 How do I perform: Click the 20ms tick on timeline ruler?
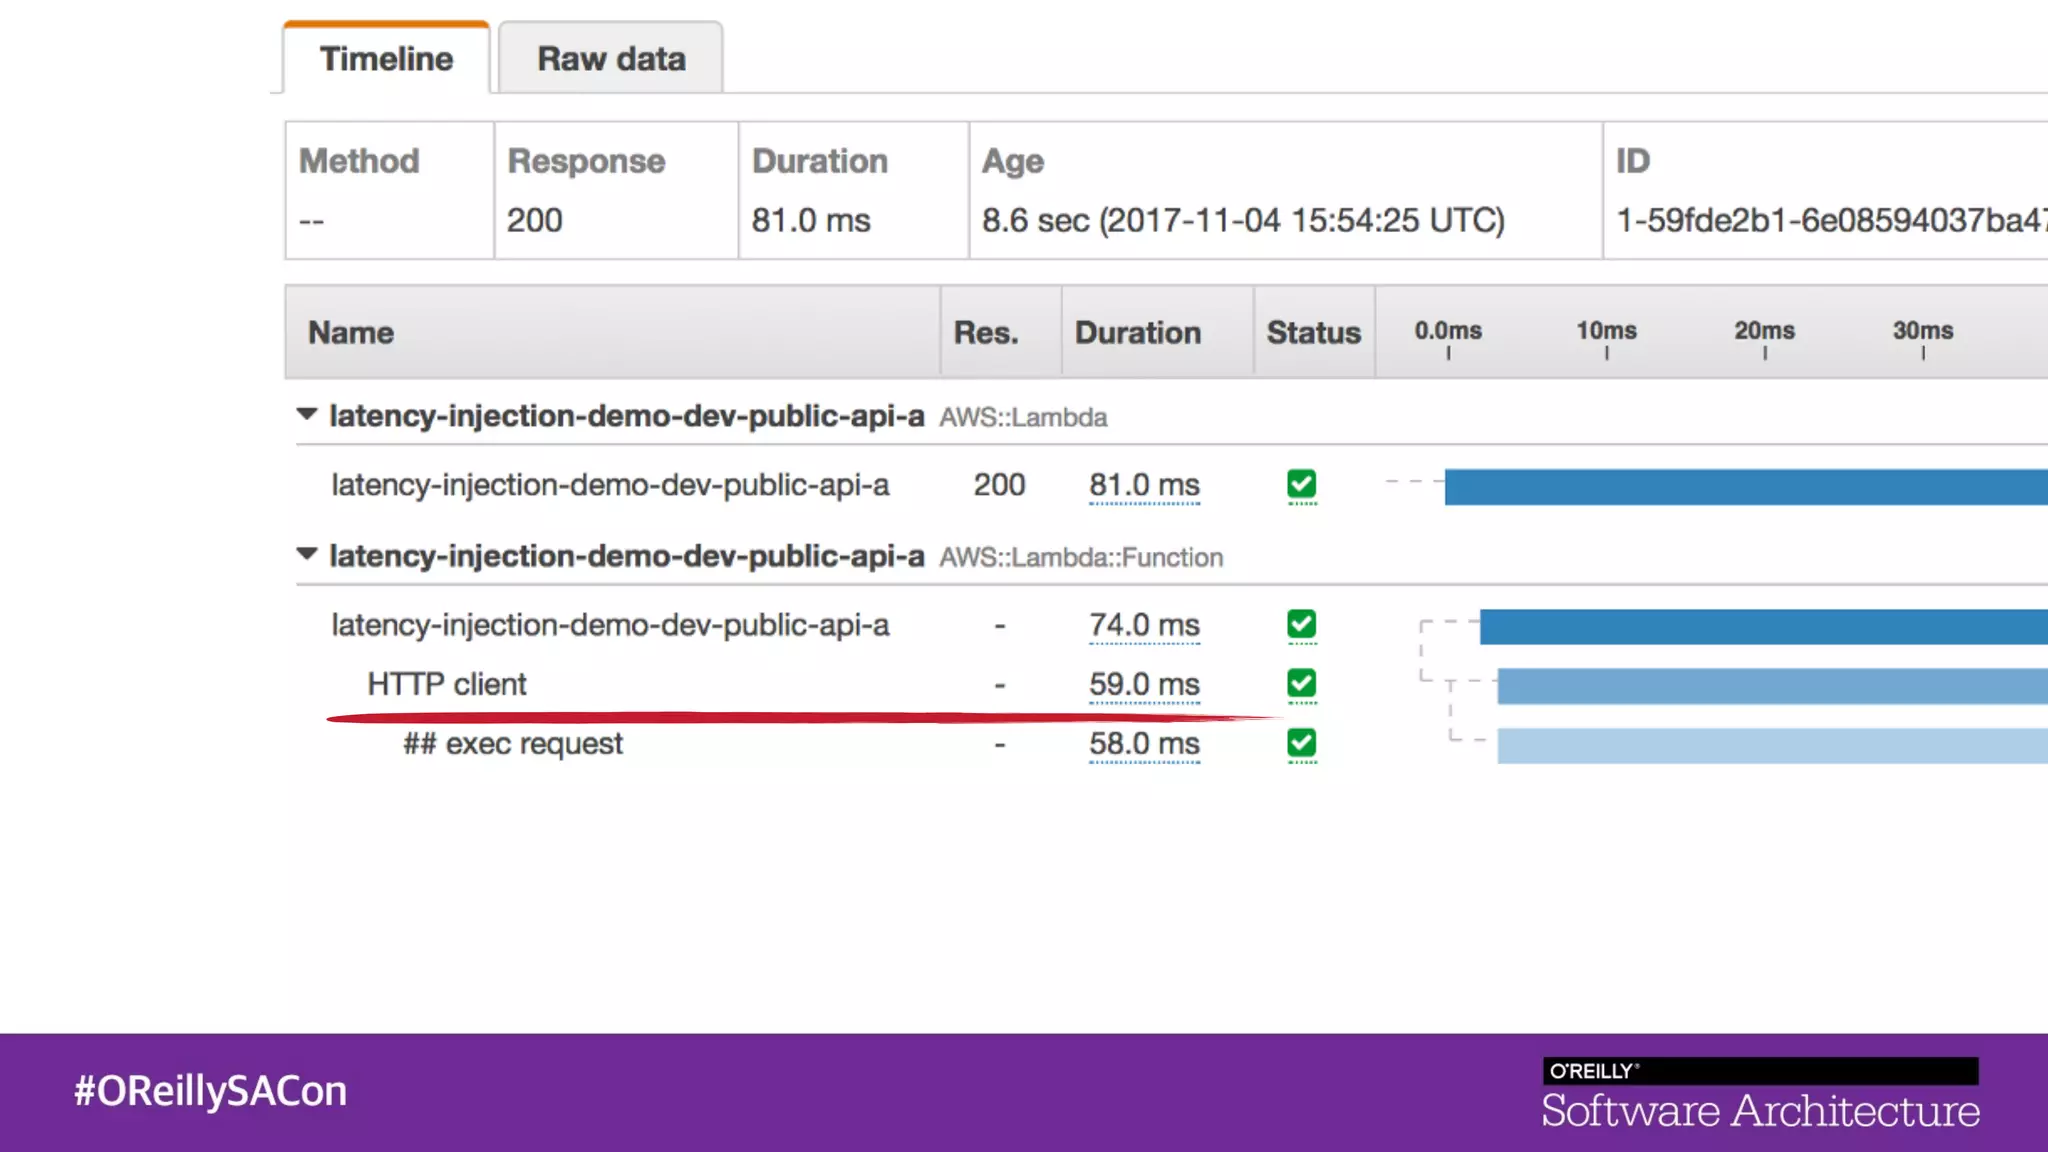pyautogui.click(x=1764, y=335)
